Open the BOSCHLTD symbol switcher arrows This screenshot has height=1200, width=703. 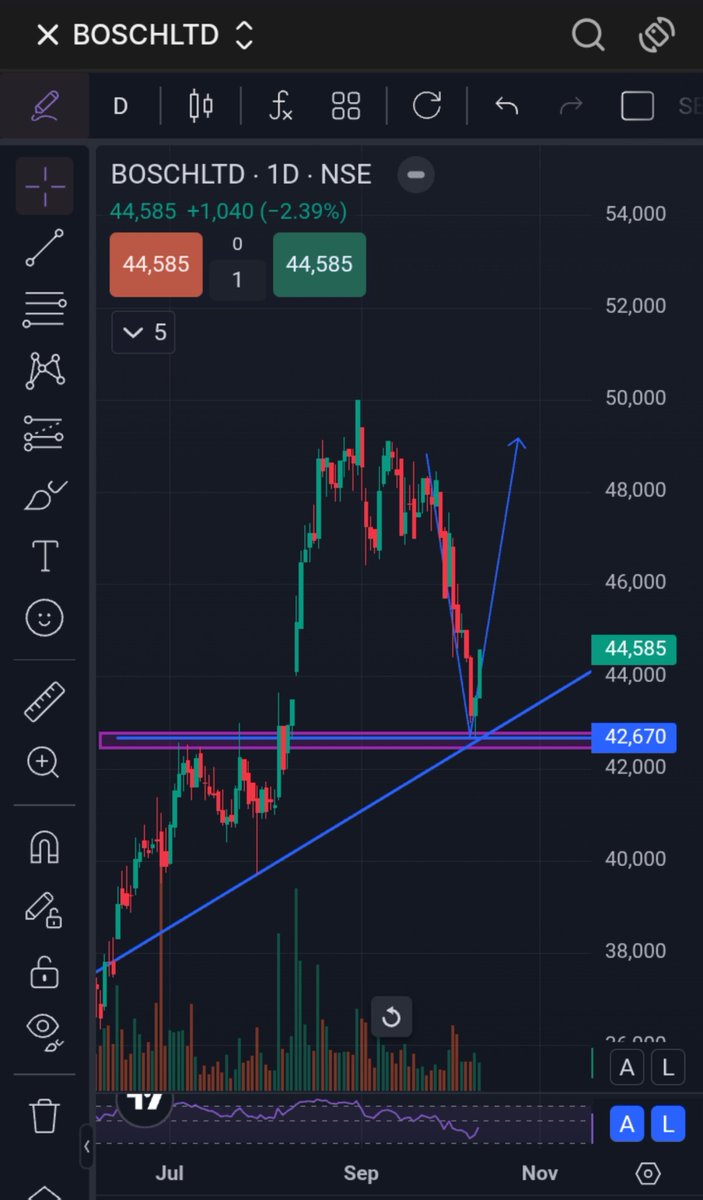(x=243, y=36)
